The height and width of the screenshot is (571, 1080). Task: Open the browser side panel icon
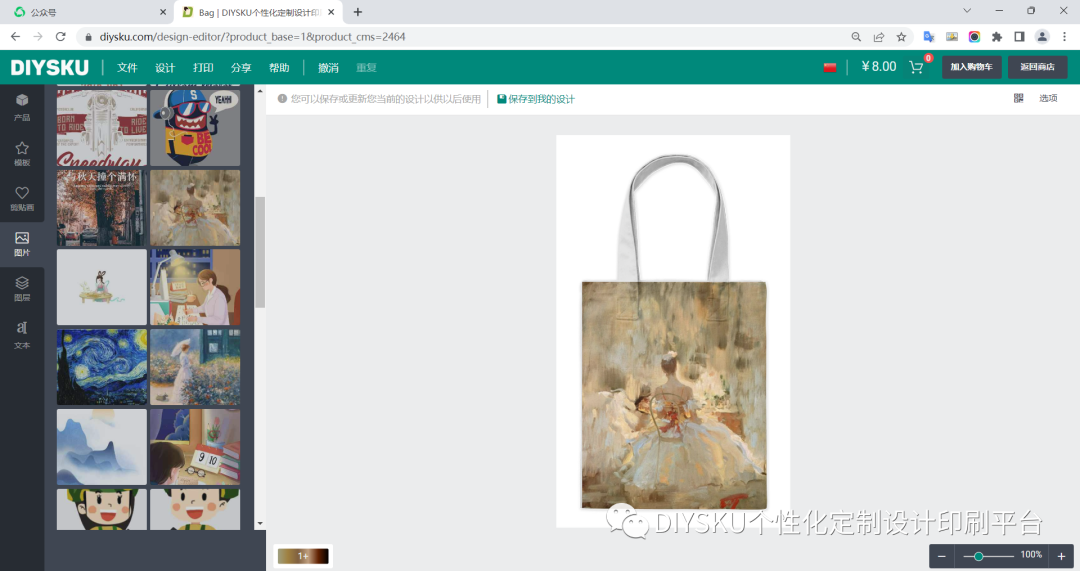coord(1019,37)
